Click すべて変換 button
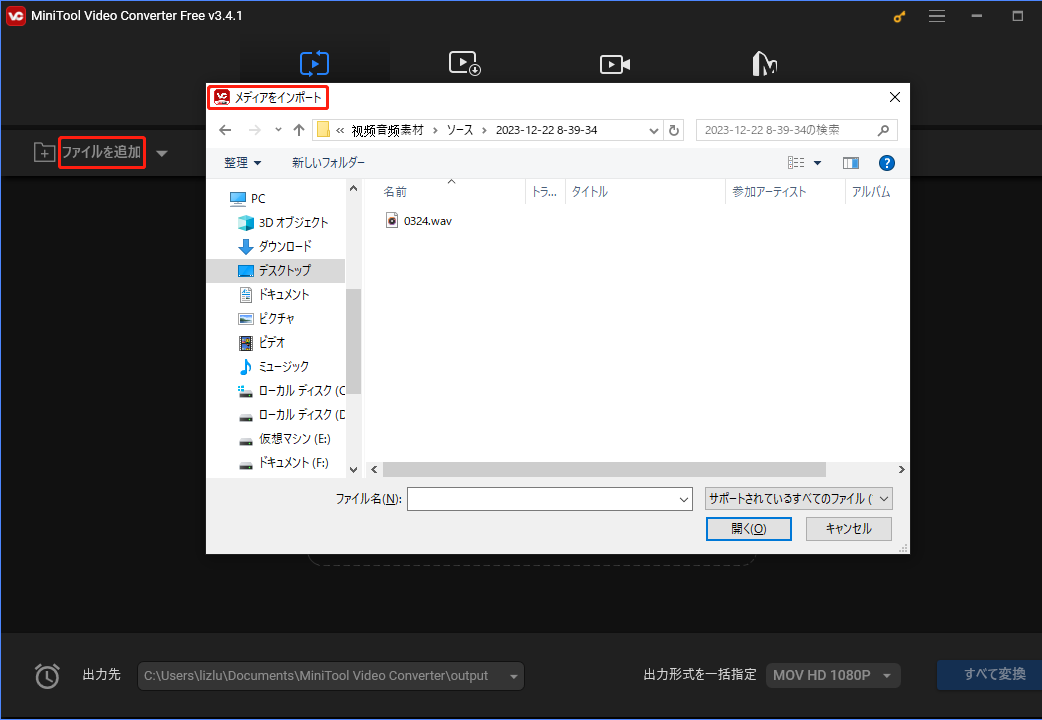The width and height of the screenshot is (1042, 720). click(990, 674)
